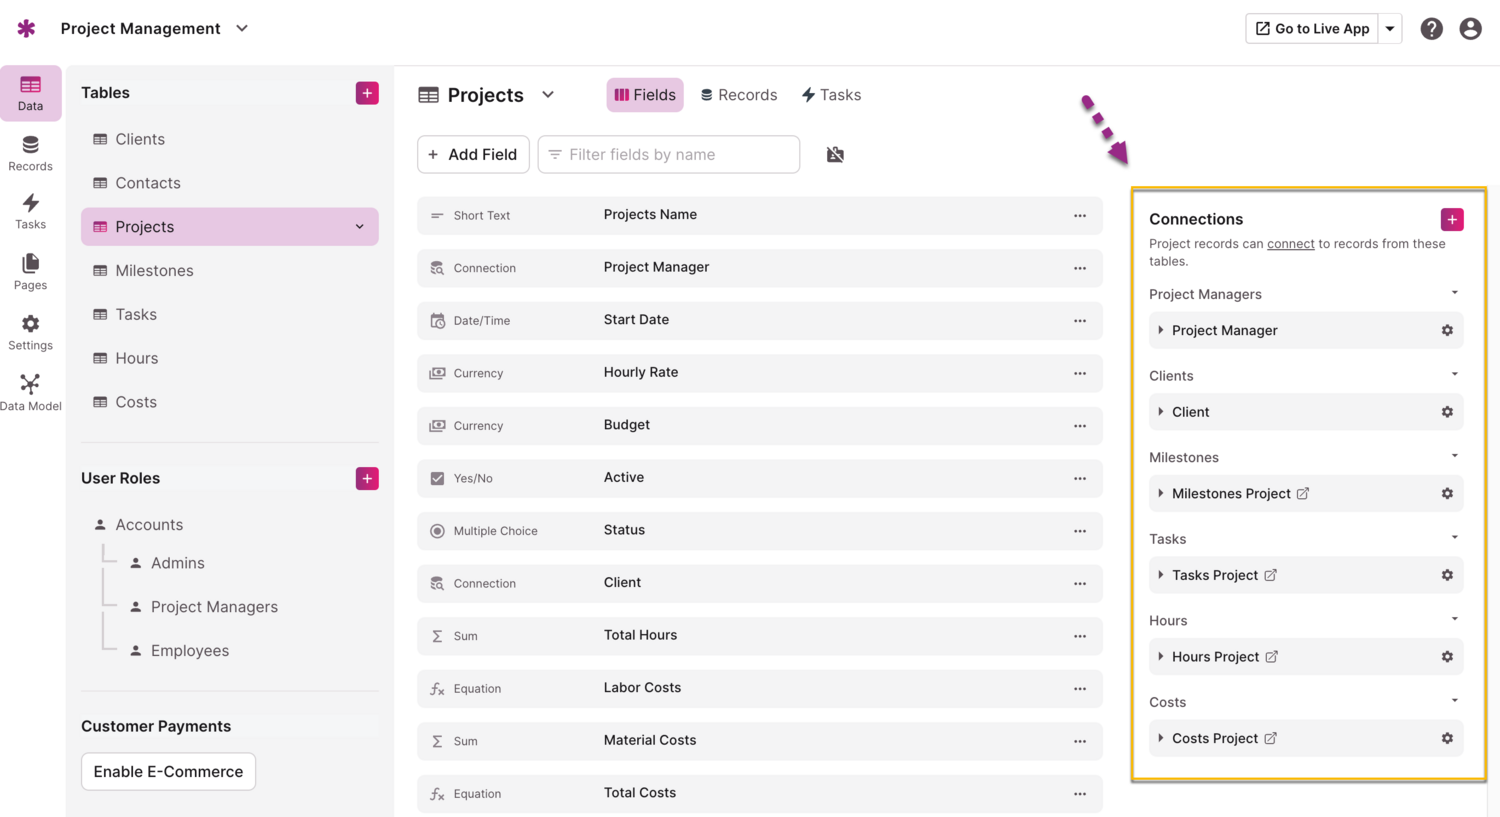Click the user account avatar icon
This screenshot has height=817, width=1500.
click(x=1469, y=29)
